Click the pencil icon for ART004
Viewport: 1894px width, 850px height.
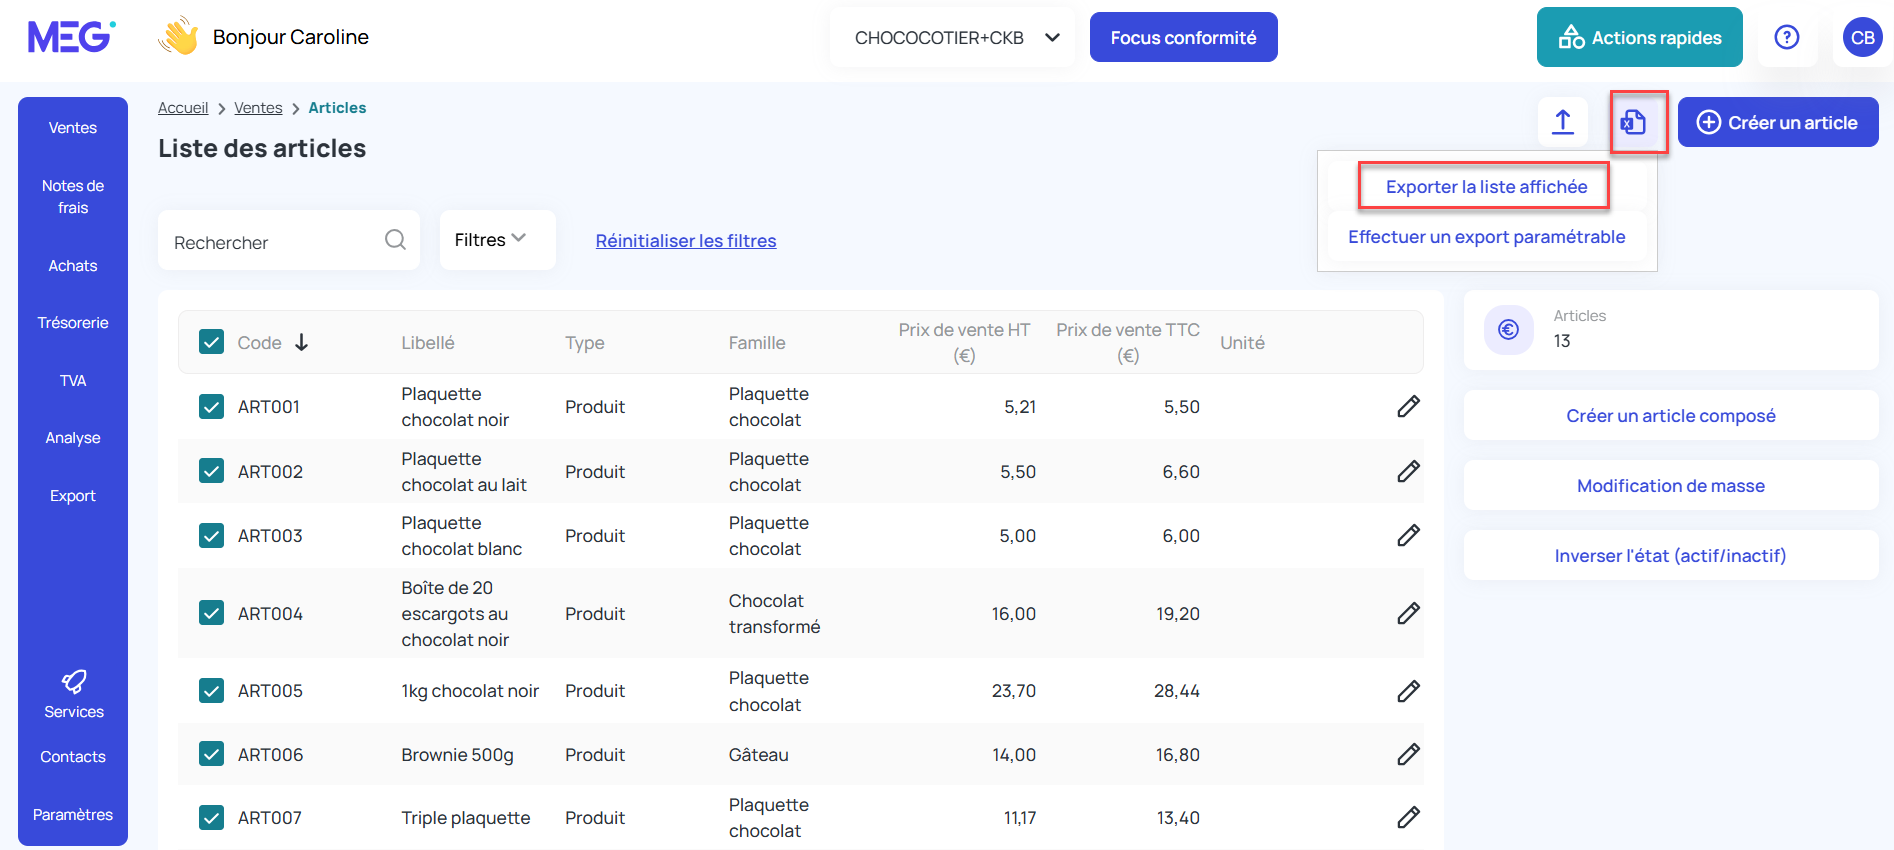1408,613
